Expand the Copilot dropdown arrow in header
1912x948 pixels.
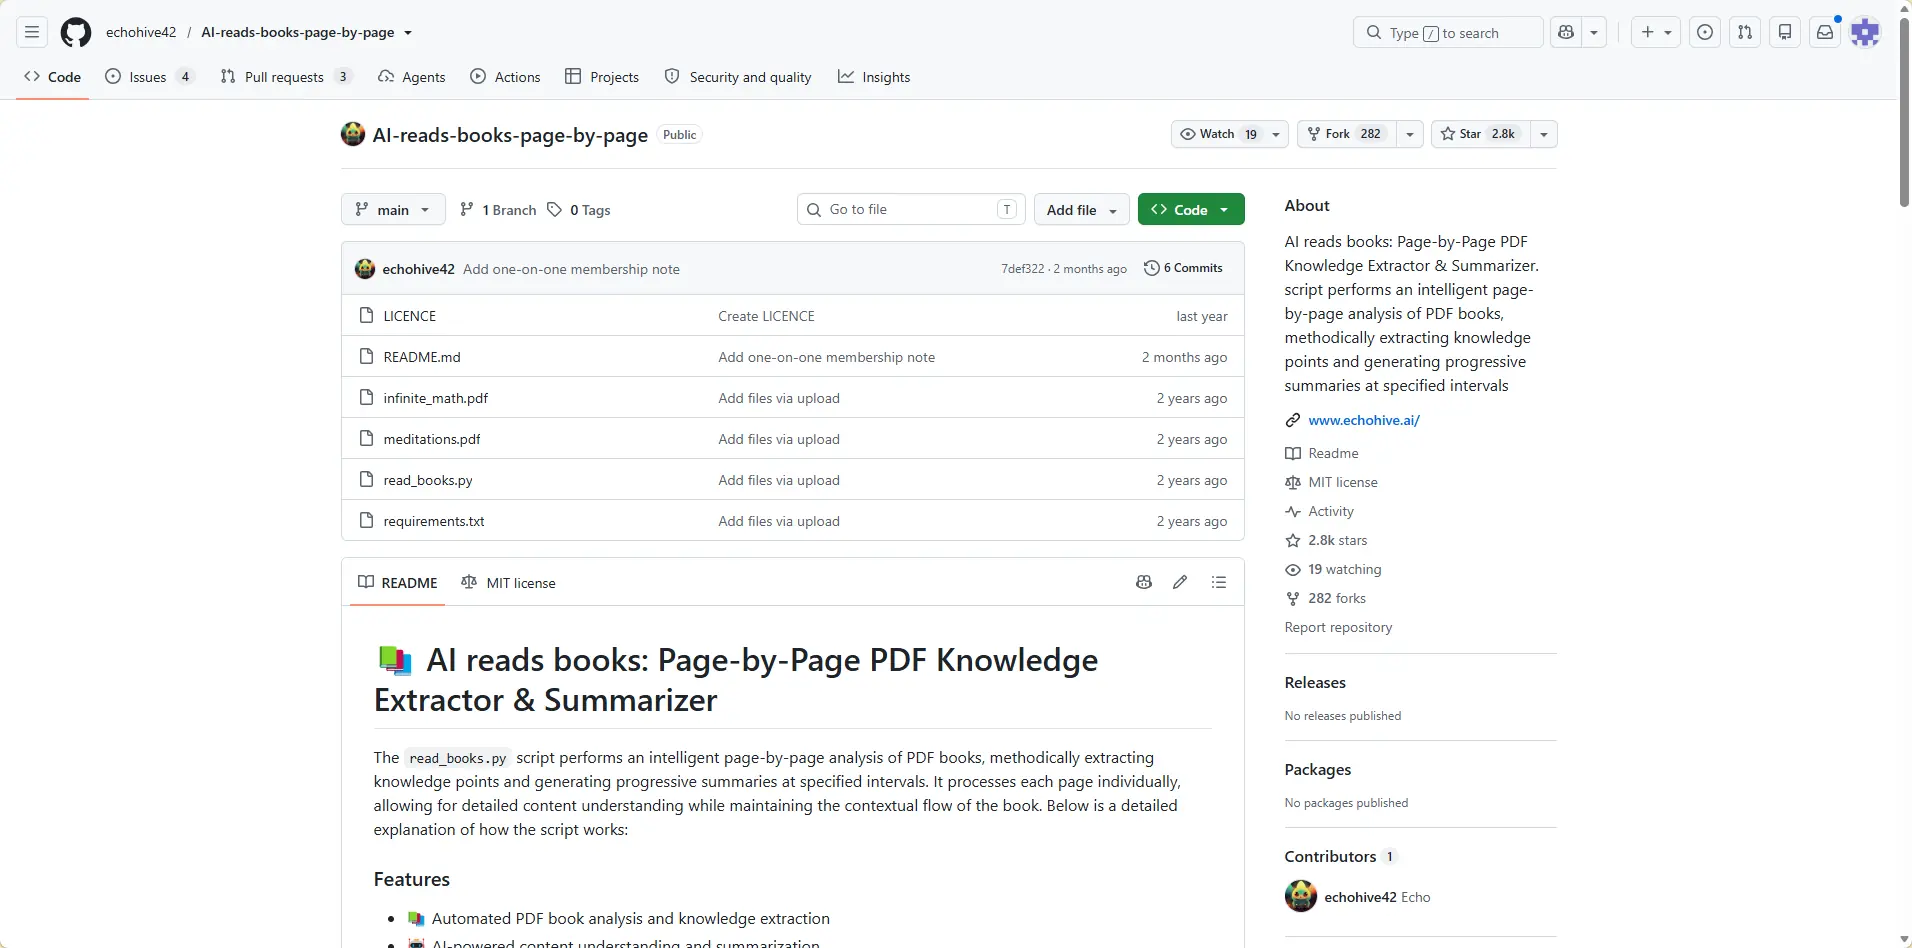click(x=1594, y=32)
